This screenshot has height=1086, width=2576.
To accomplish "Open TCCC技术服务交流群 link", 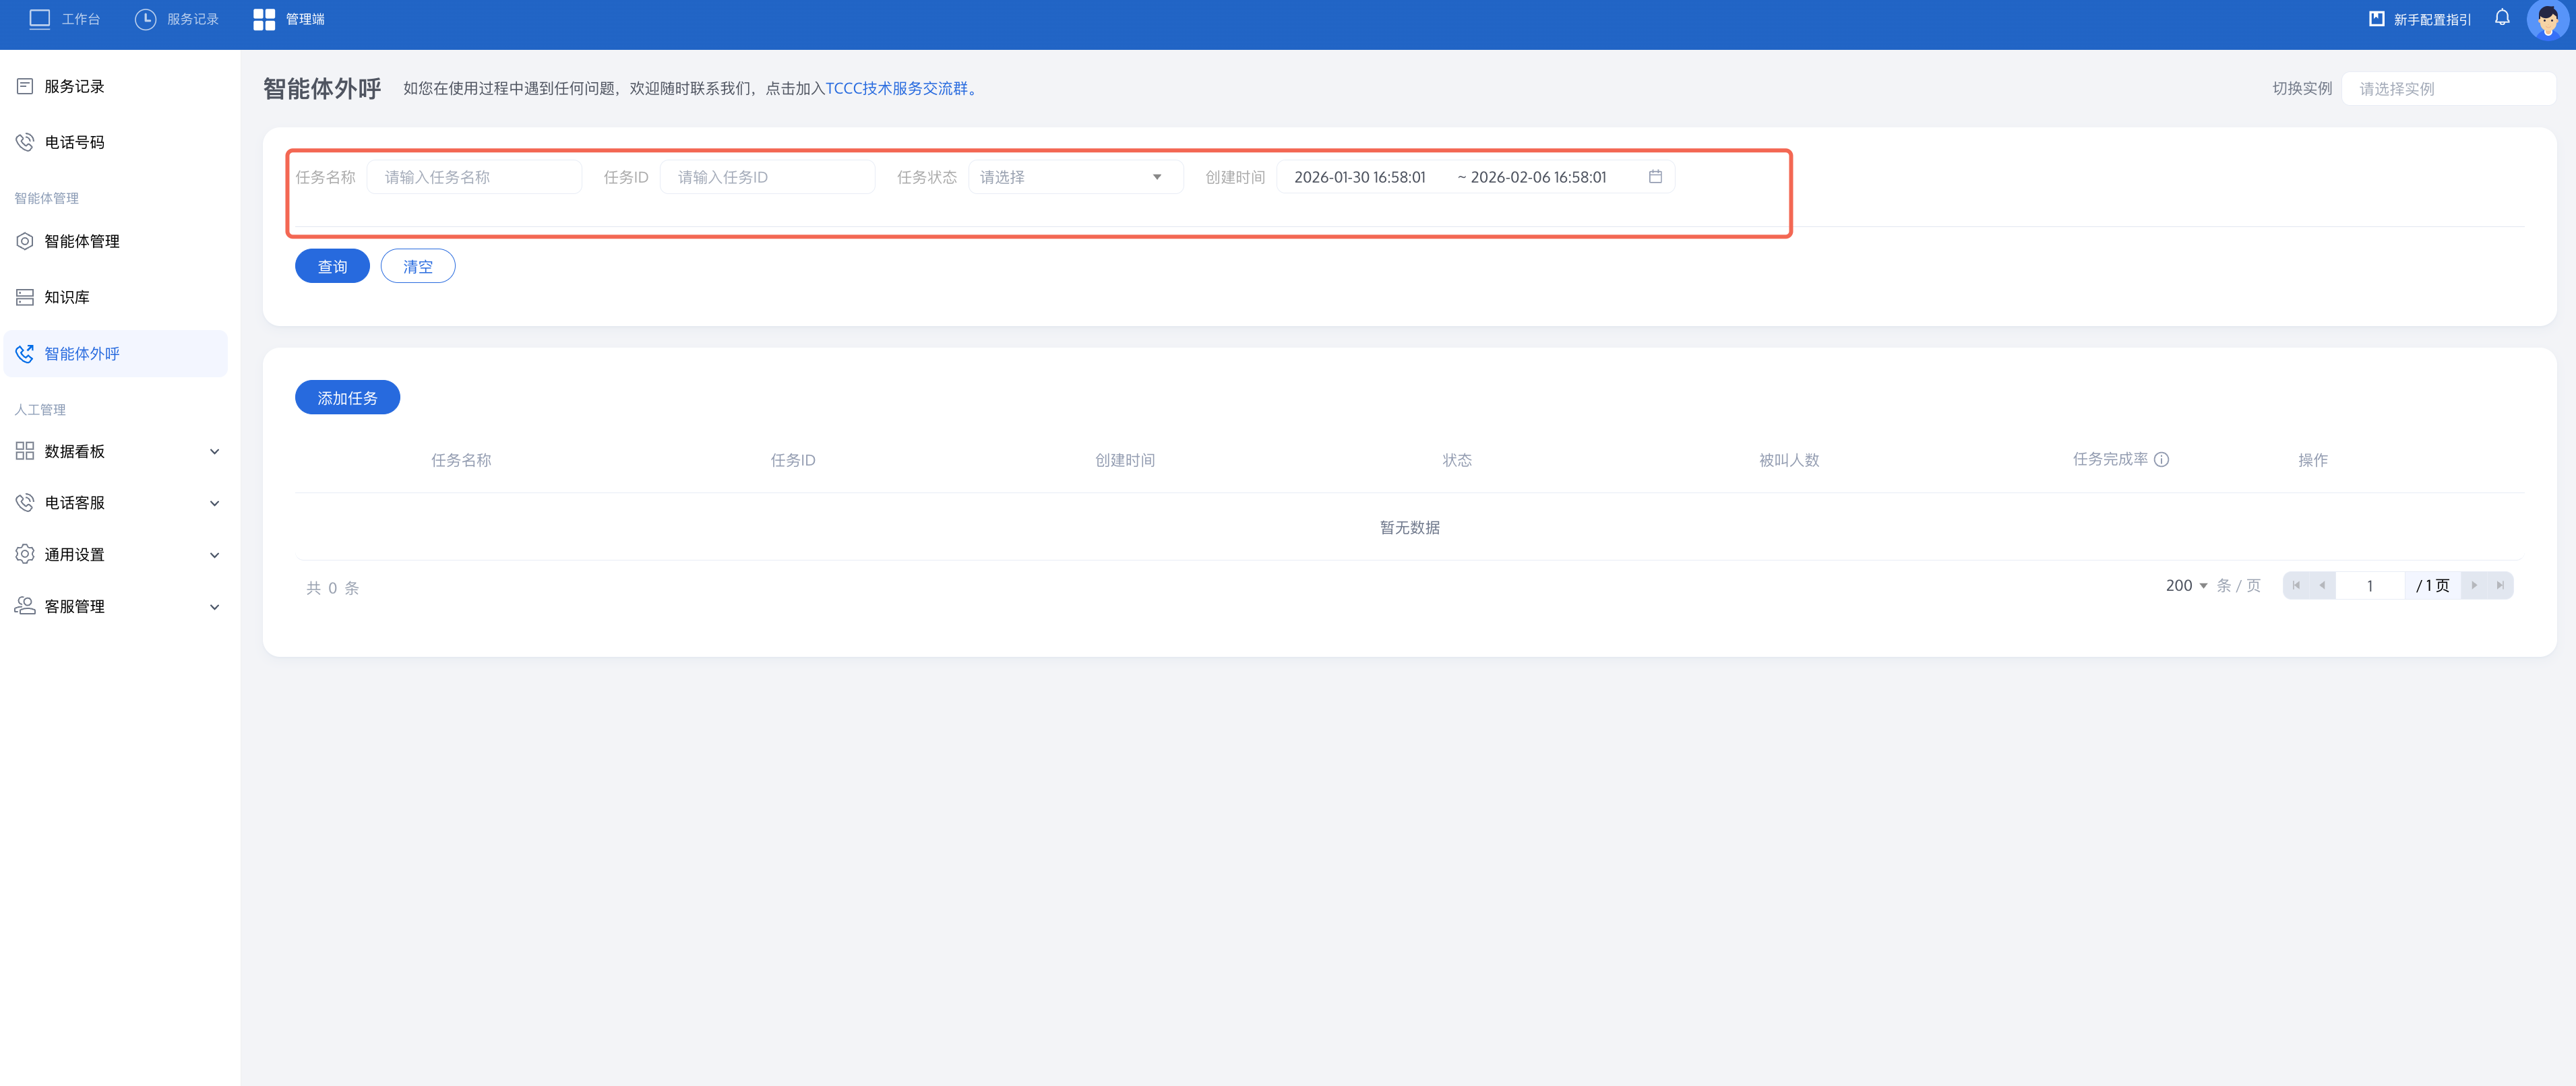I will click(896, 88).
